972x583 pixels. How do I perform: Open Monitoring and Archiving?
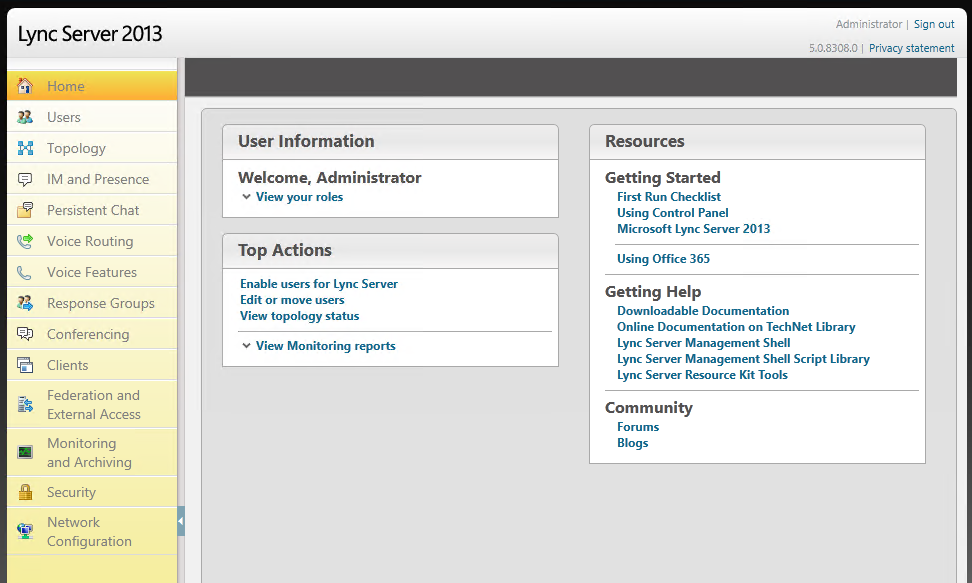click(x=92, y=452)
